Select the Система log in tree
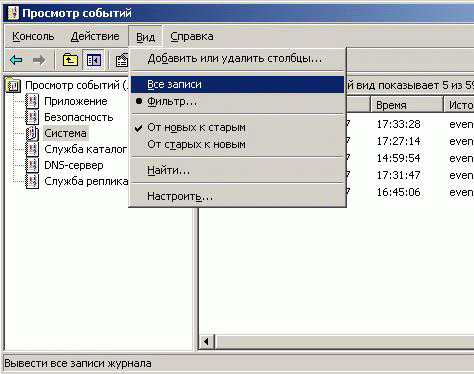This screenshot has height=374, width=474. click(65, 133)
